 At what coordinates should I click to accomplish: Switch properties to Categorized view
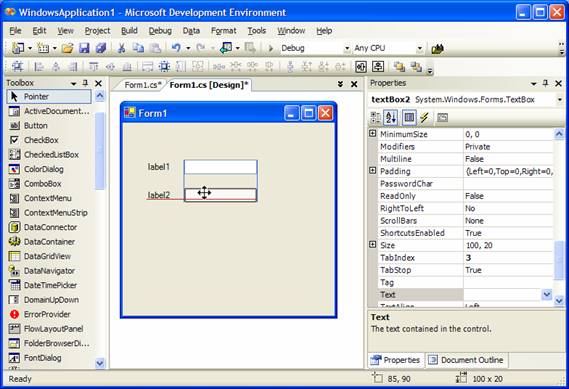click(x=375, y=117)
